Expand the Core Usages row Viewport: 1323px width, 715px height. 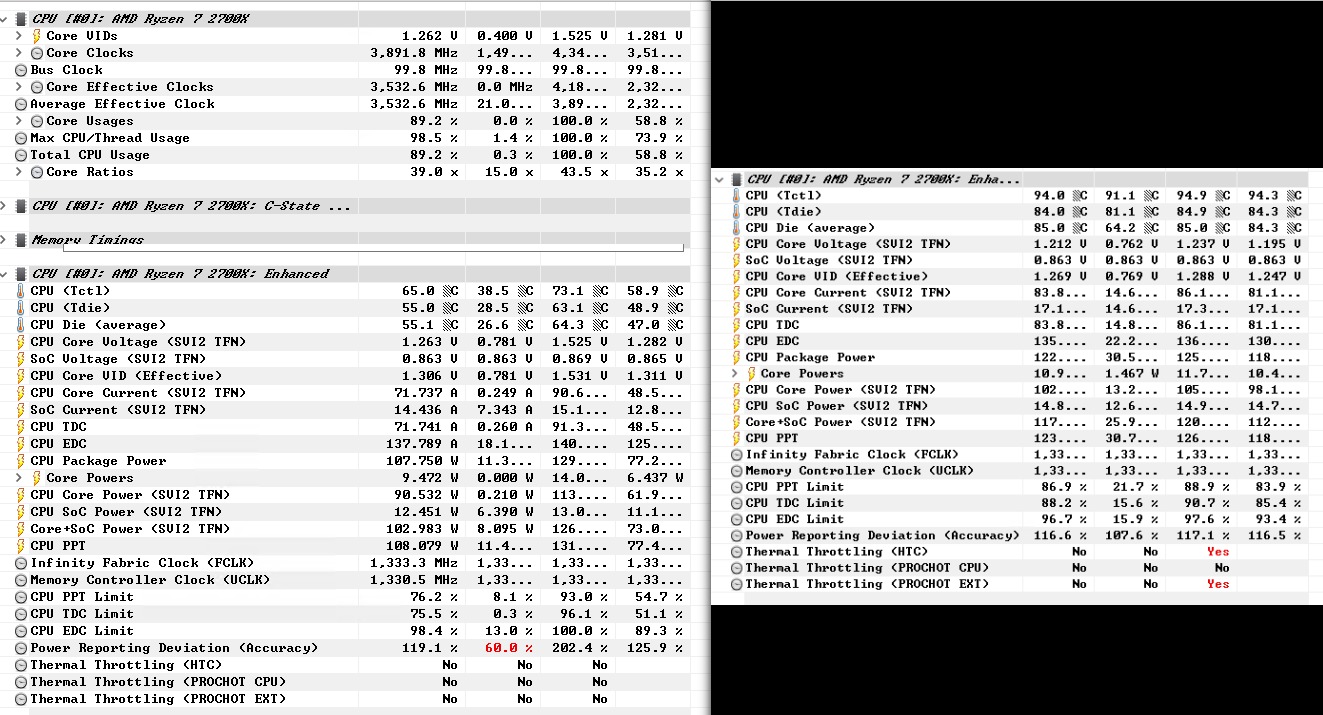19,121
